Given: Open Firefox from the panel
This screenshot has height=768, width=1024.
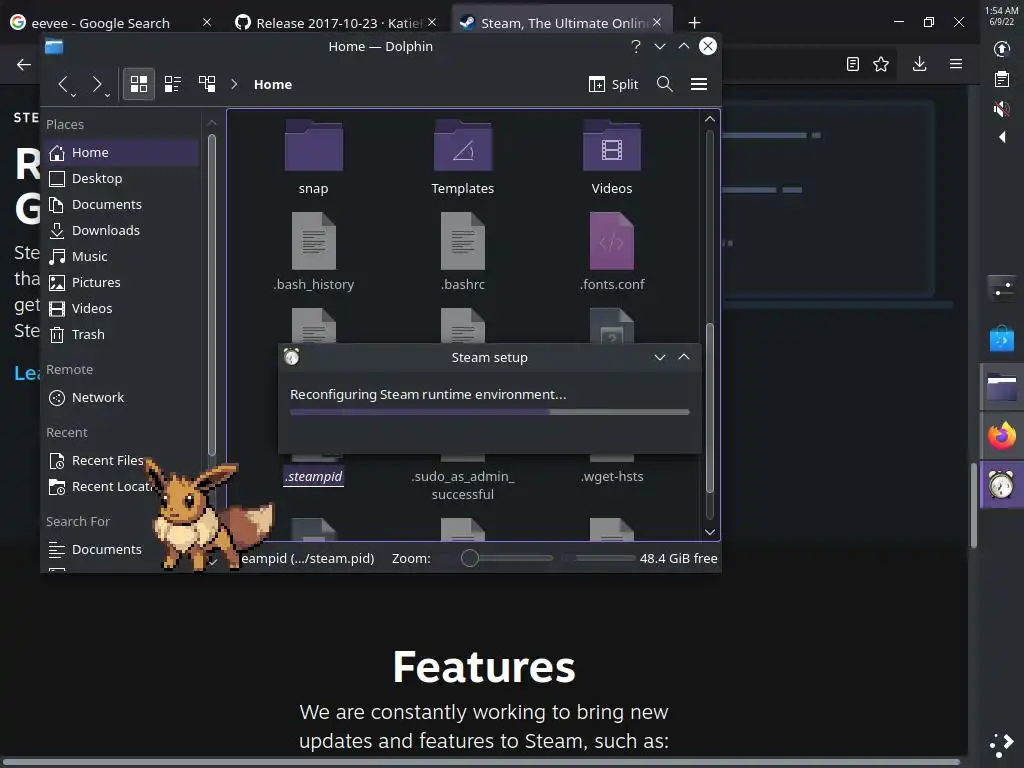Looking at the screenshot, I should pos(1002,436).
